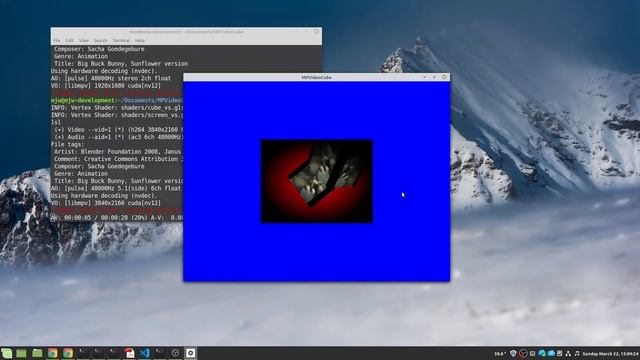Click the 'INFO: Vertex Shader: shaders/cube_vs' line
The height and width of the screenshot is (360, 640).
117,108
